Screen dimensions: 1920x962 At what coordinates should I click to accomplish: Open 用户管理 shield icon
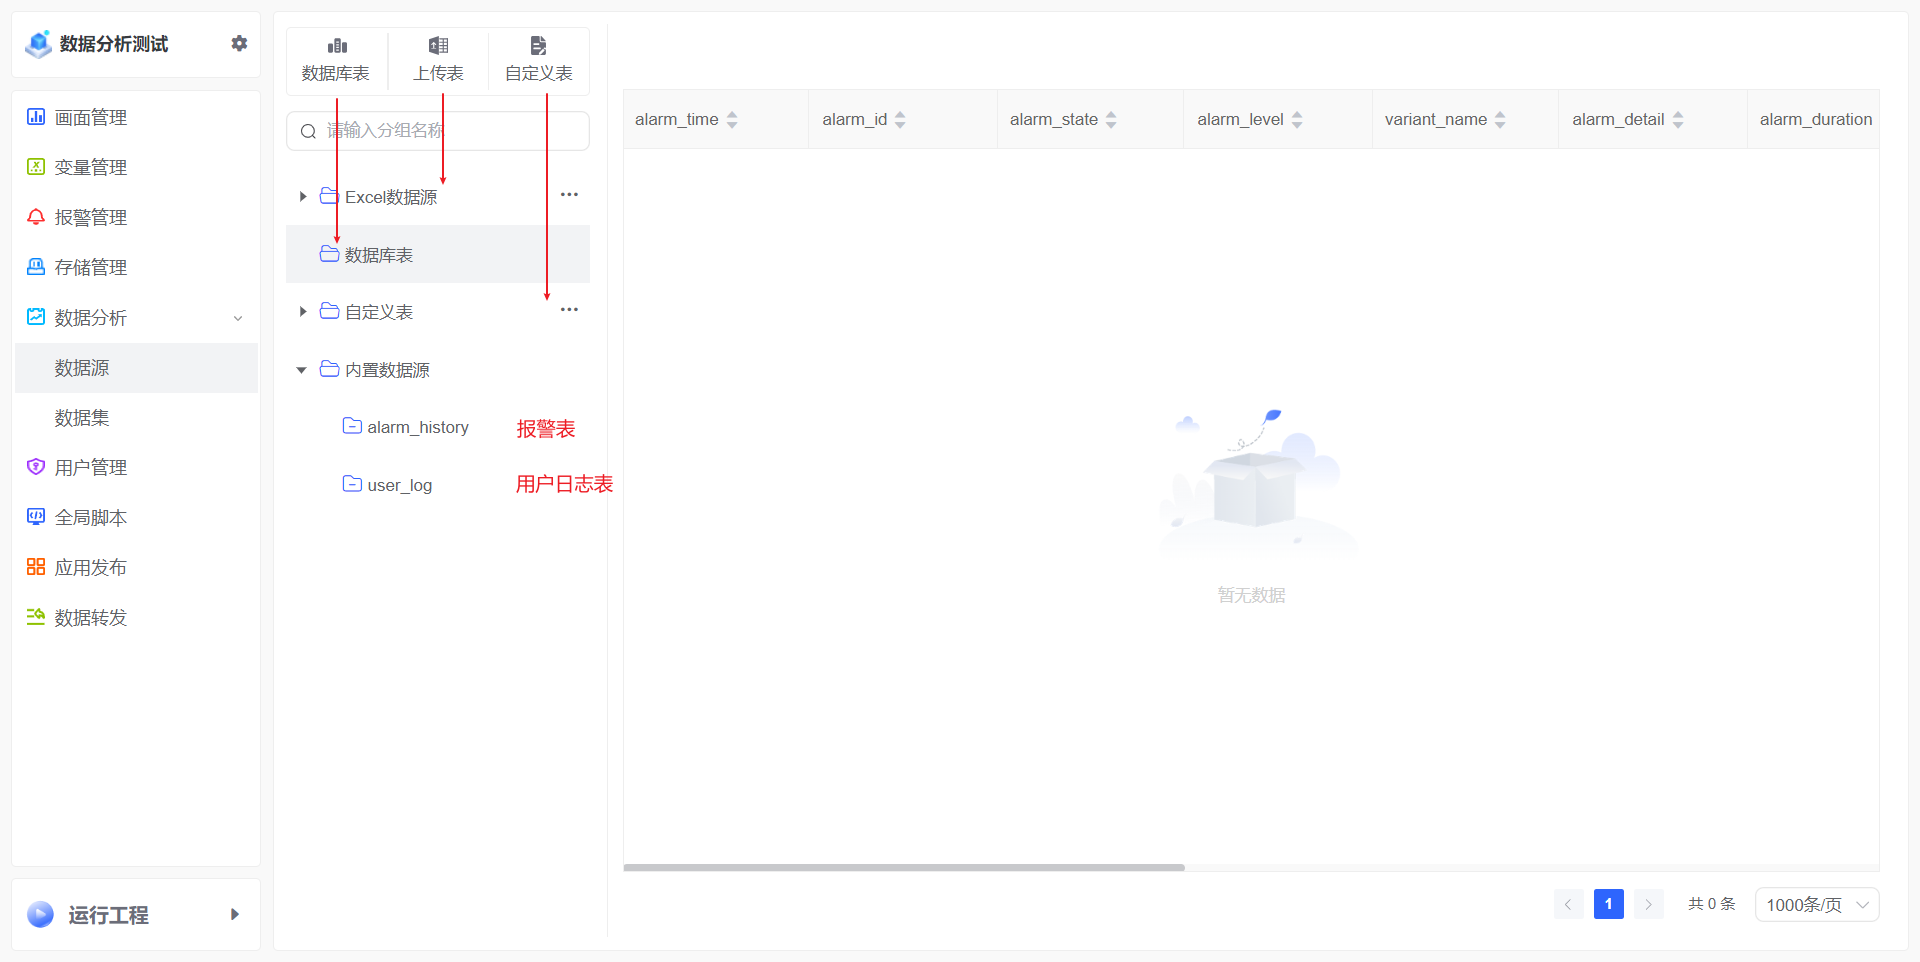(x=36, y=467)
